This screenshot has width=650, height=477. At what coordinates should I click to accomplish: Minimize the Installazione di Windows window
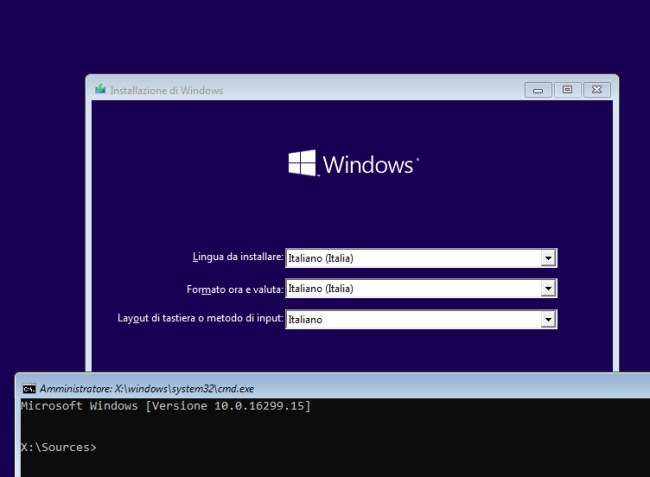coord(538,90)
